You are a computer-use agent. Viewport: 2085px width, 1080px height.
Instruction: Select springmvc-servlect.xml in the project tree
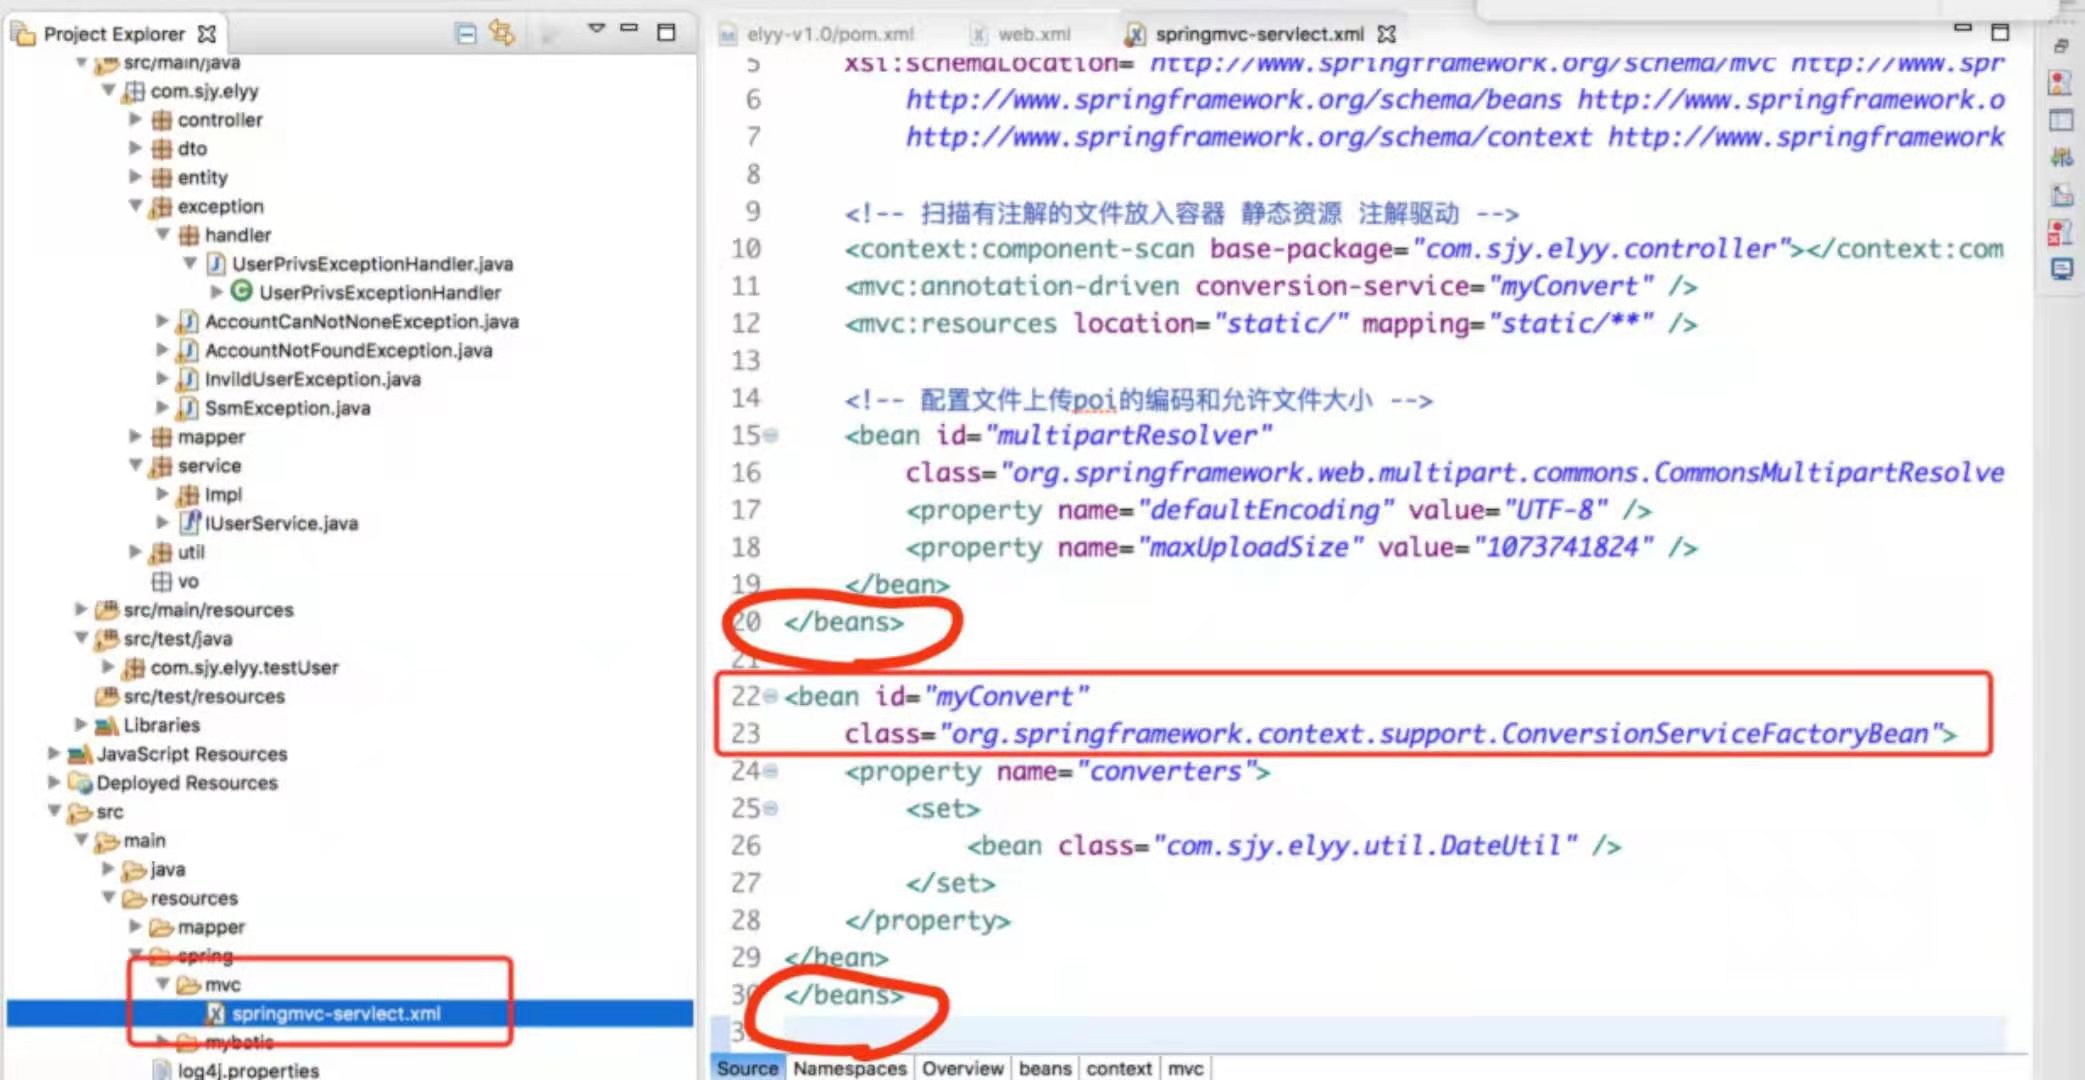[x=336, y=1013]
